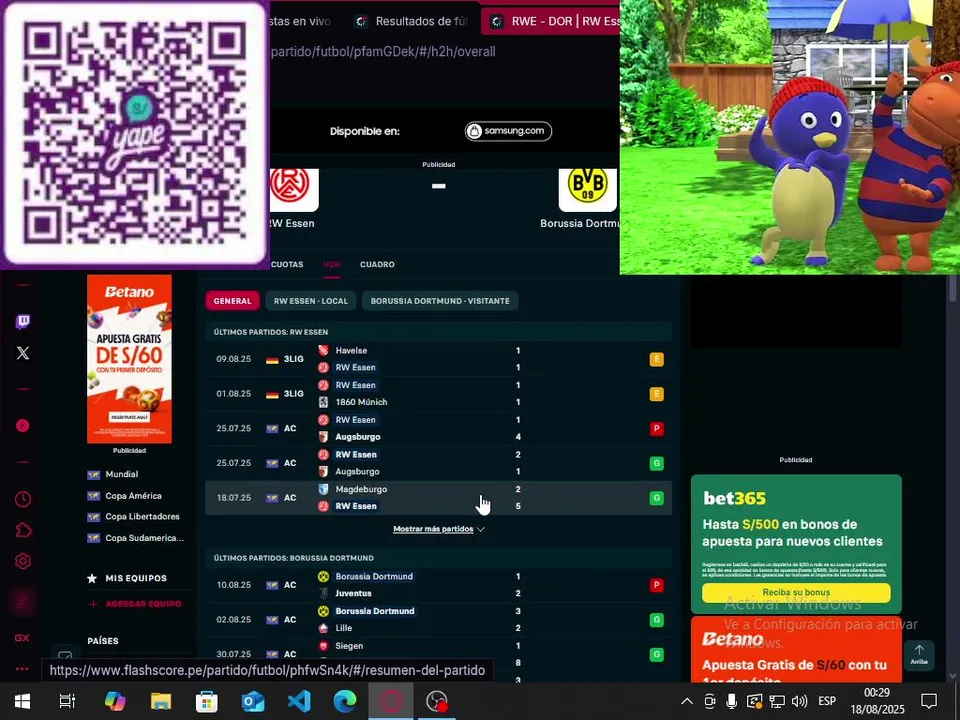The height and width of the screenshot is (720, 960).
Task: Click the AGREGAR EQUIPO link
Action: pyautogui.click(x=143, y=604)
